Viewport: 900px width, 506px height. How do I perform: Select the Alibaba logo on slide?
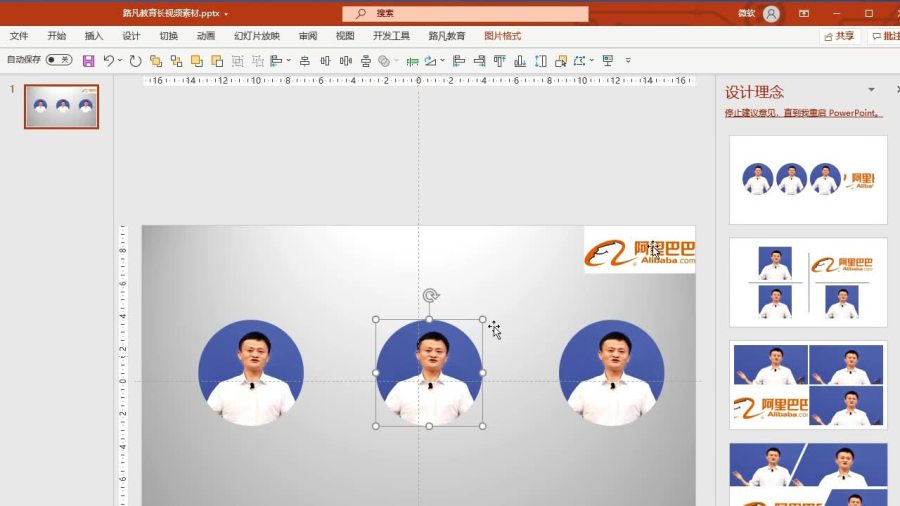639,250
